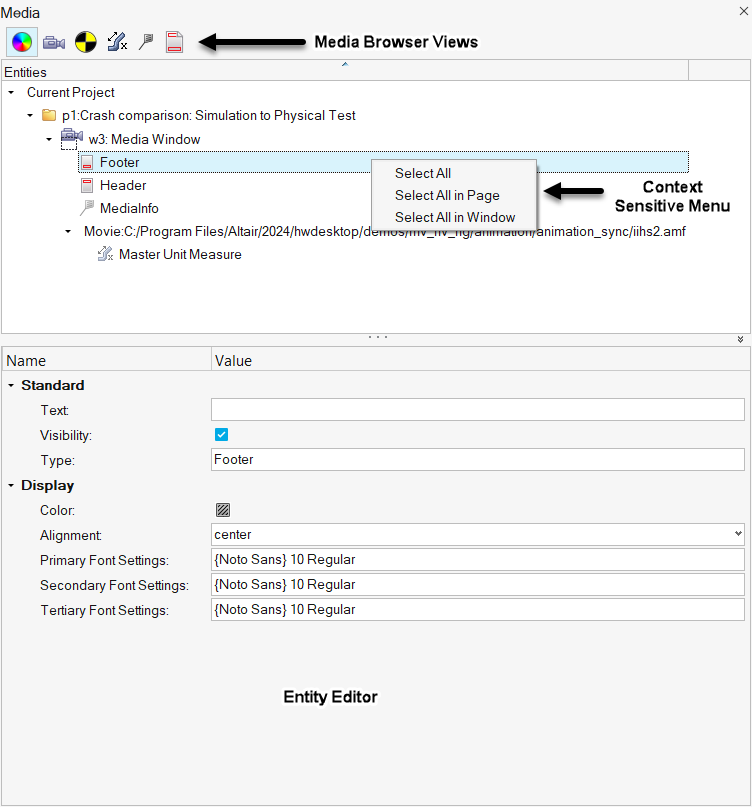Screen dimensions: 752x807
Task: Collapse the Current Project tree node
Action: point(11,92)
